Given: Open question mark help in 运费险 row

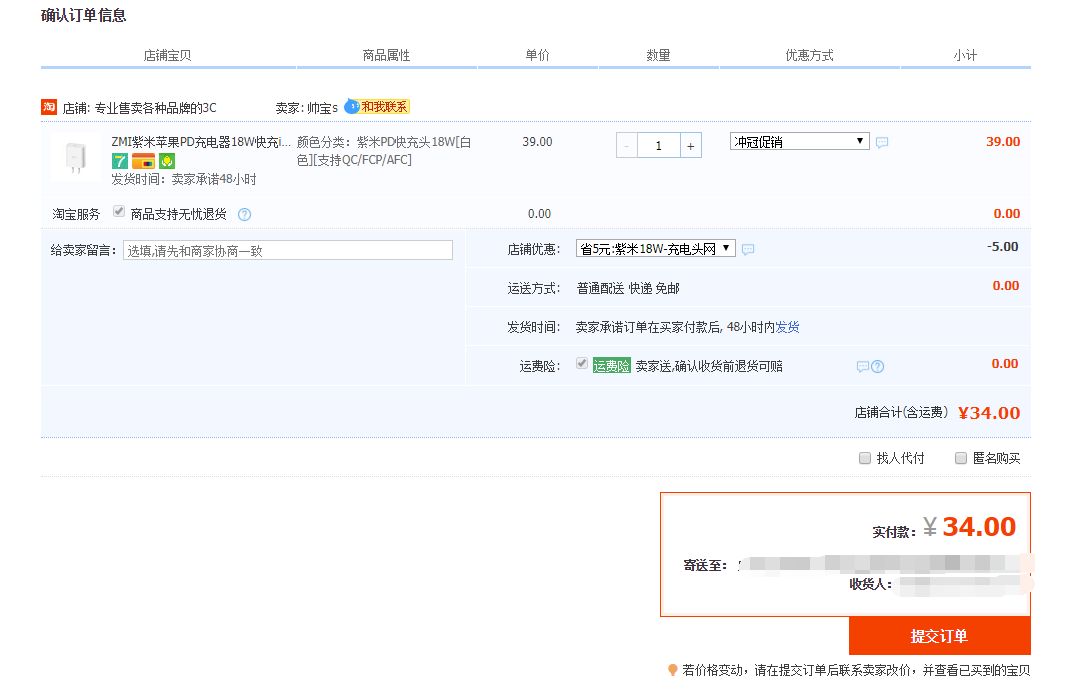Looking at the screenshot, I should coord(877,366).
